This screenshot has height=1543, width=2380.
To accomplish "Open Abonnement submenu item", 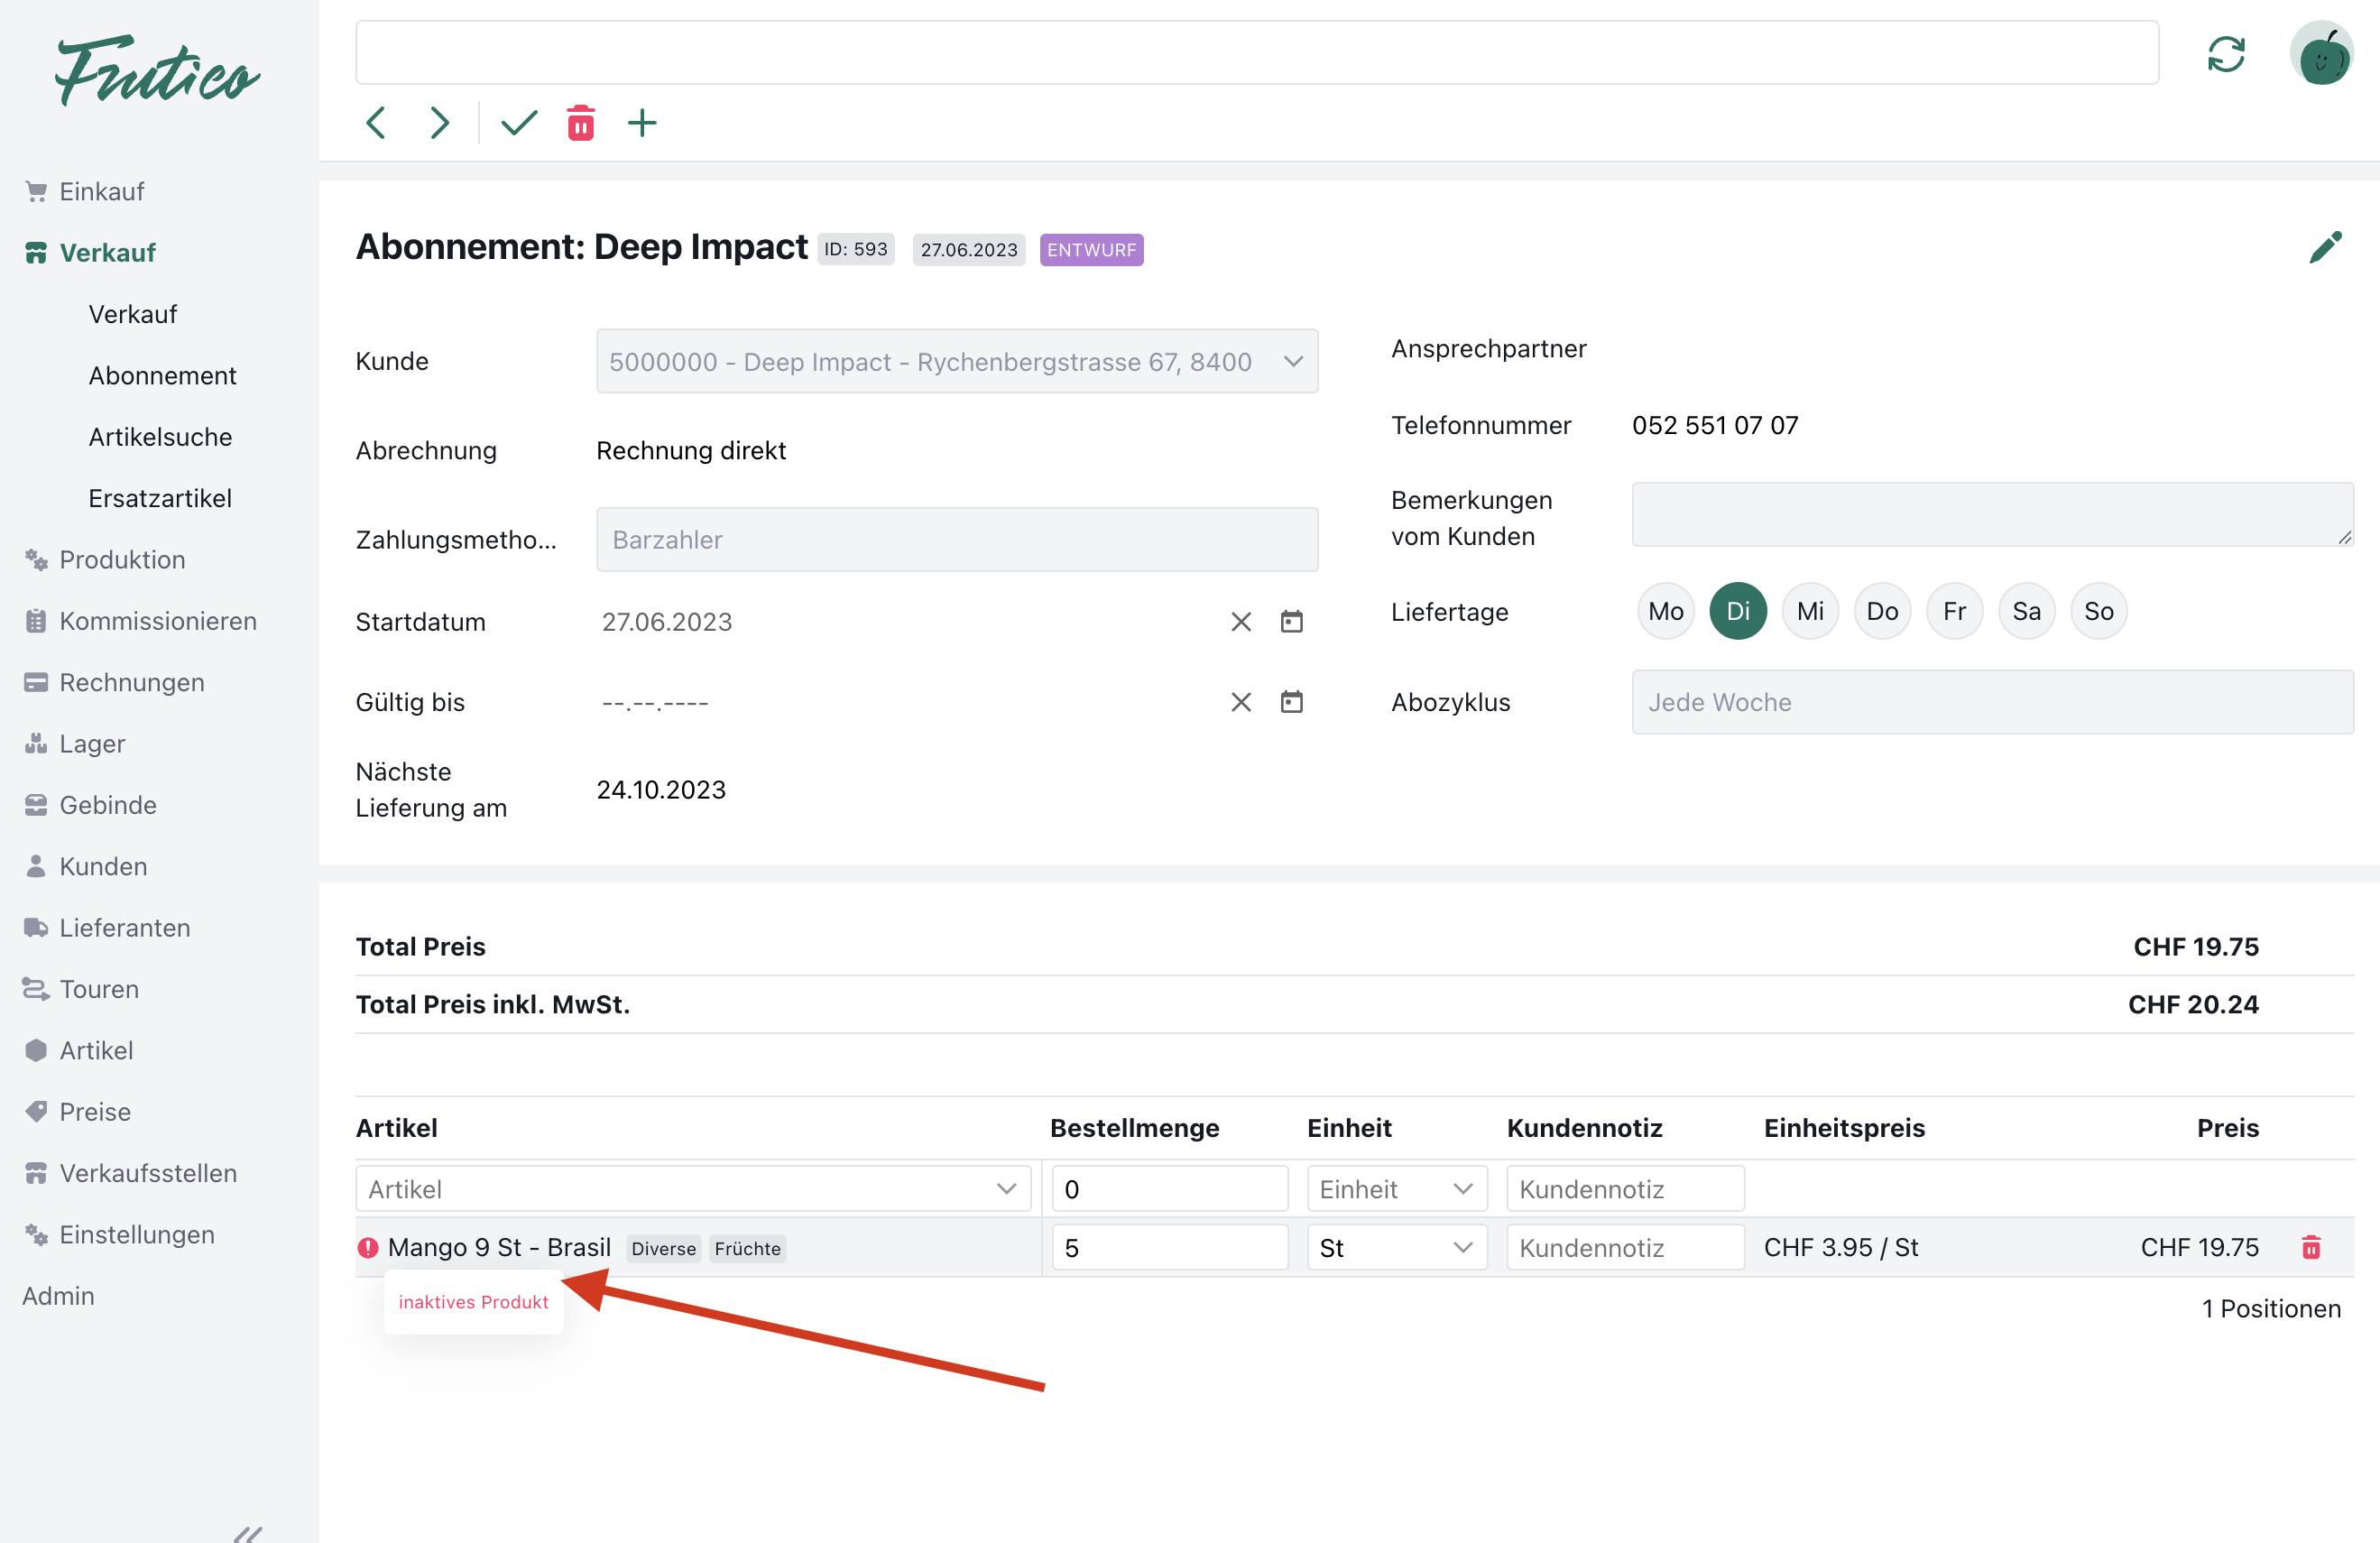I will click(x=162, y=376).
